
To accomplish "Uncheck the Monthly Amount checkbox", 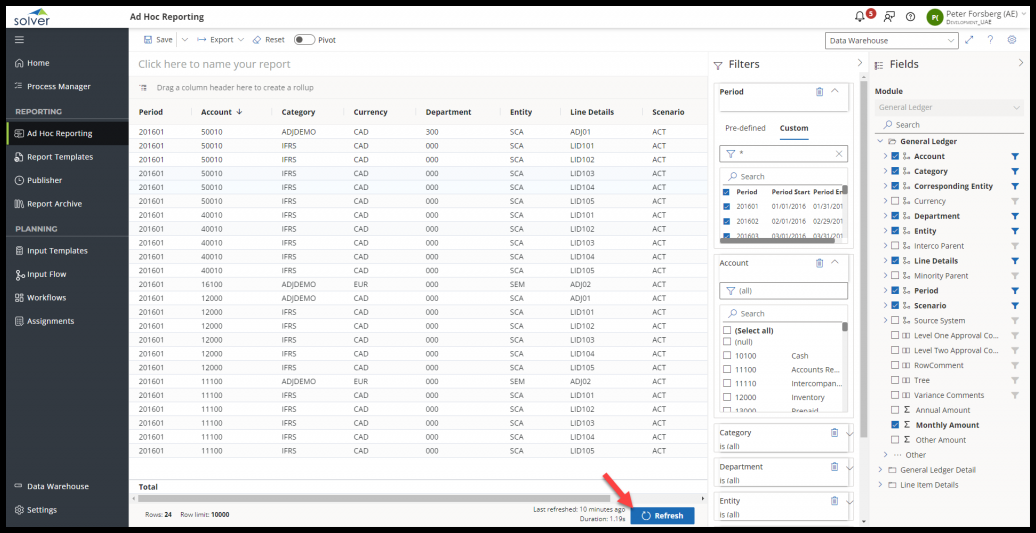I will point(896,425).
